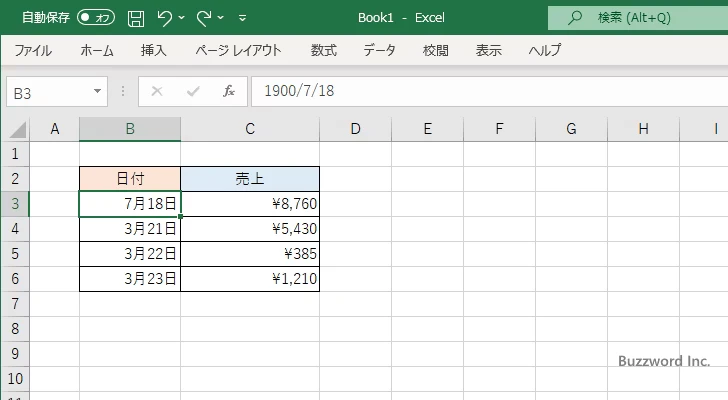The image size is (728, 400).
Task: Open the 表示 tab
Action: click(x=488, y=50)
